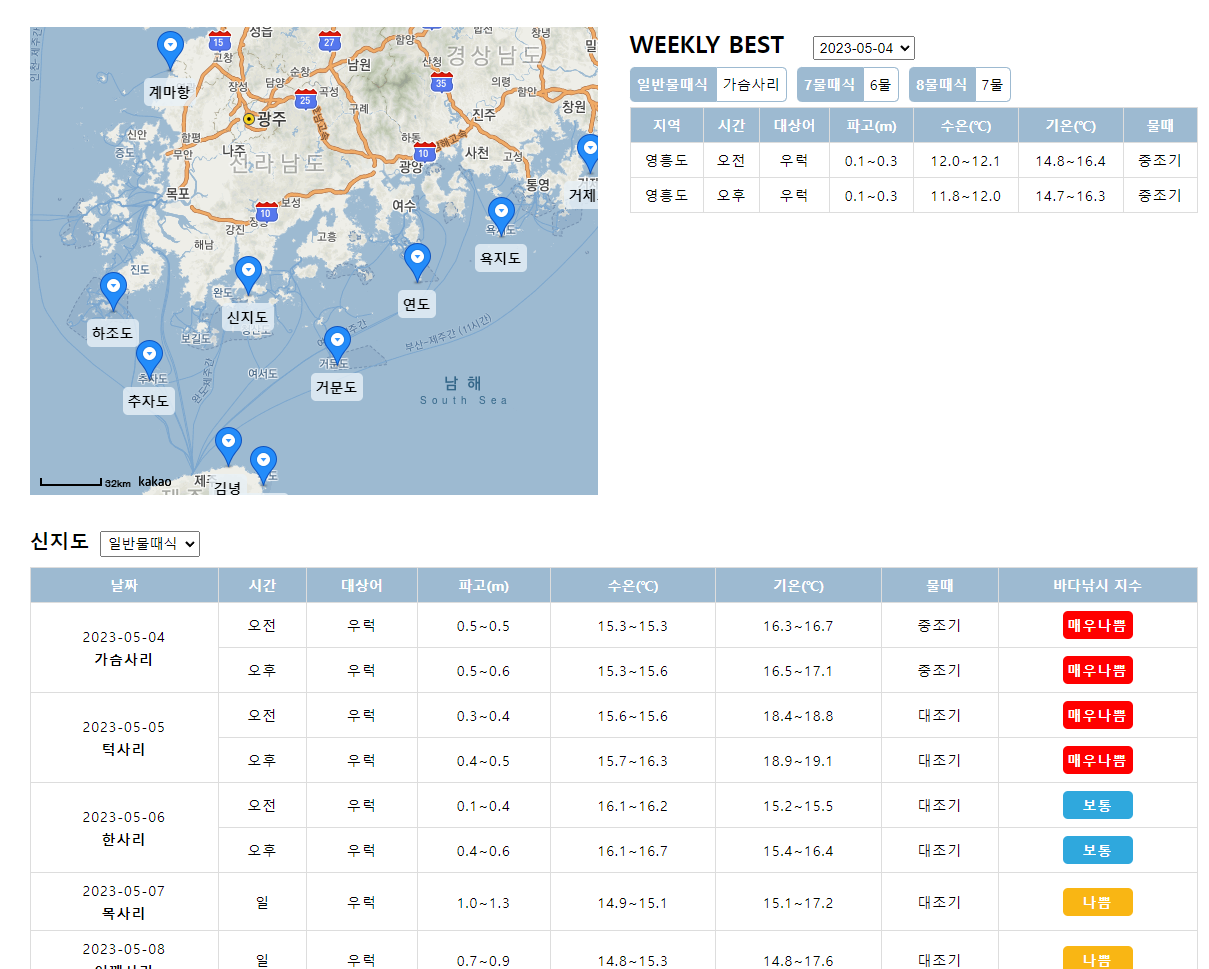Click the blue 보통 badge for 05-06 오전
This screenshot has height=969, width=1209.
pos(1097,805)
